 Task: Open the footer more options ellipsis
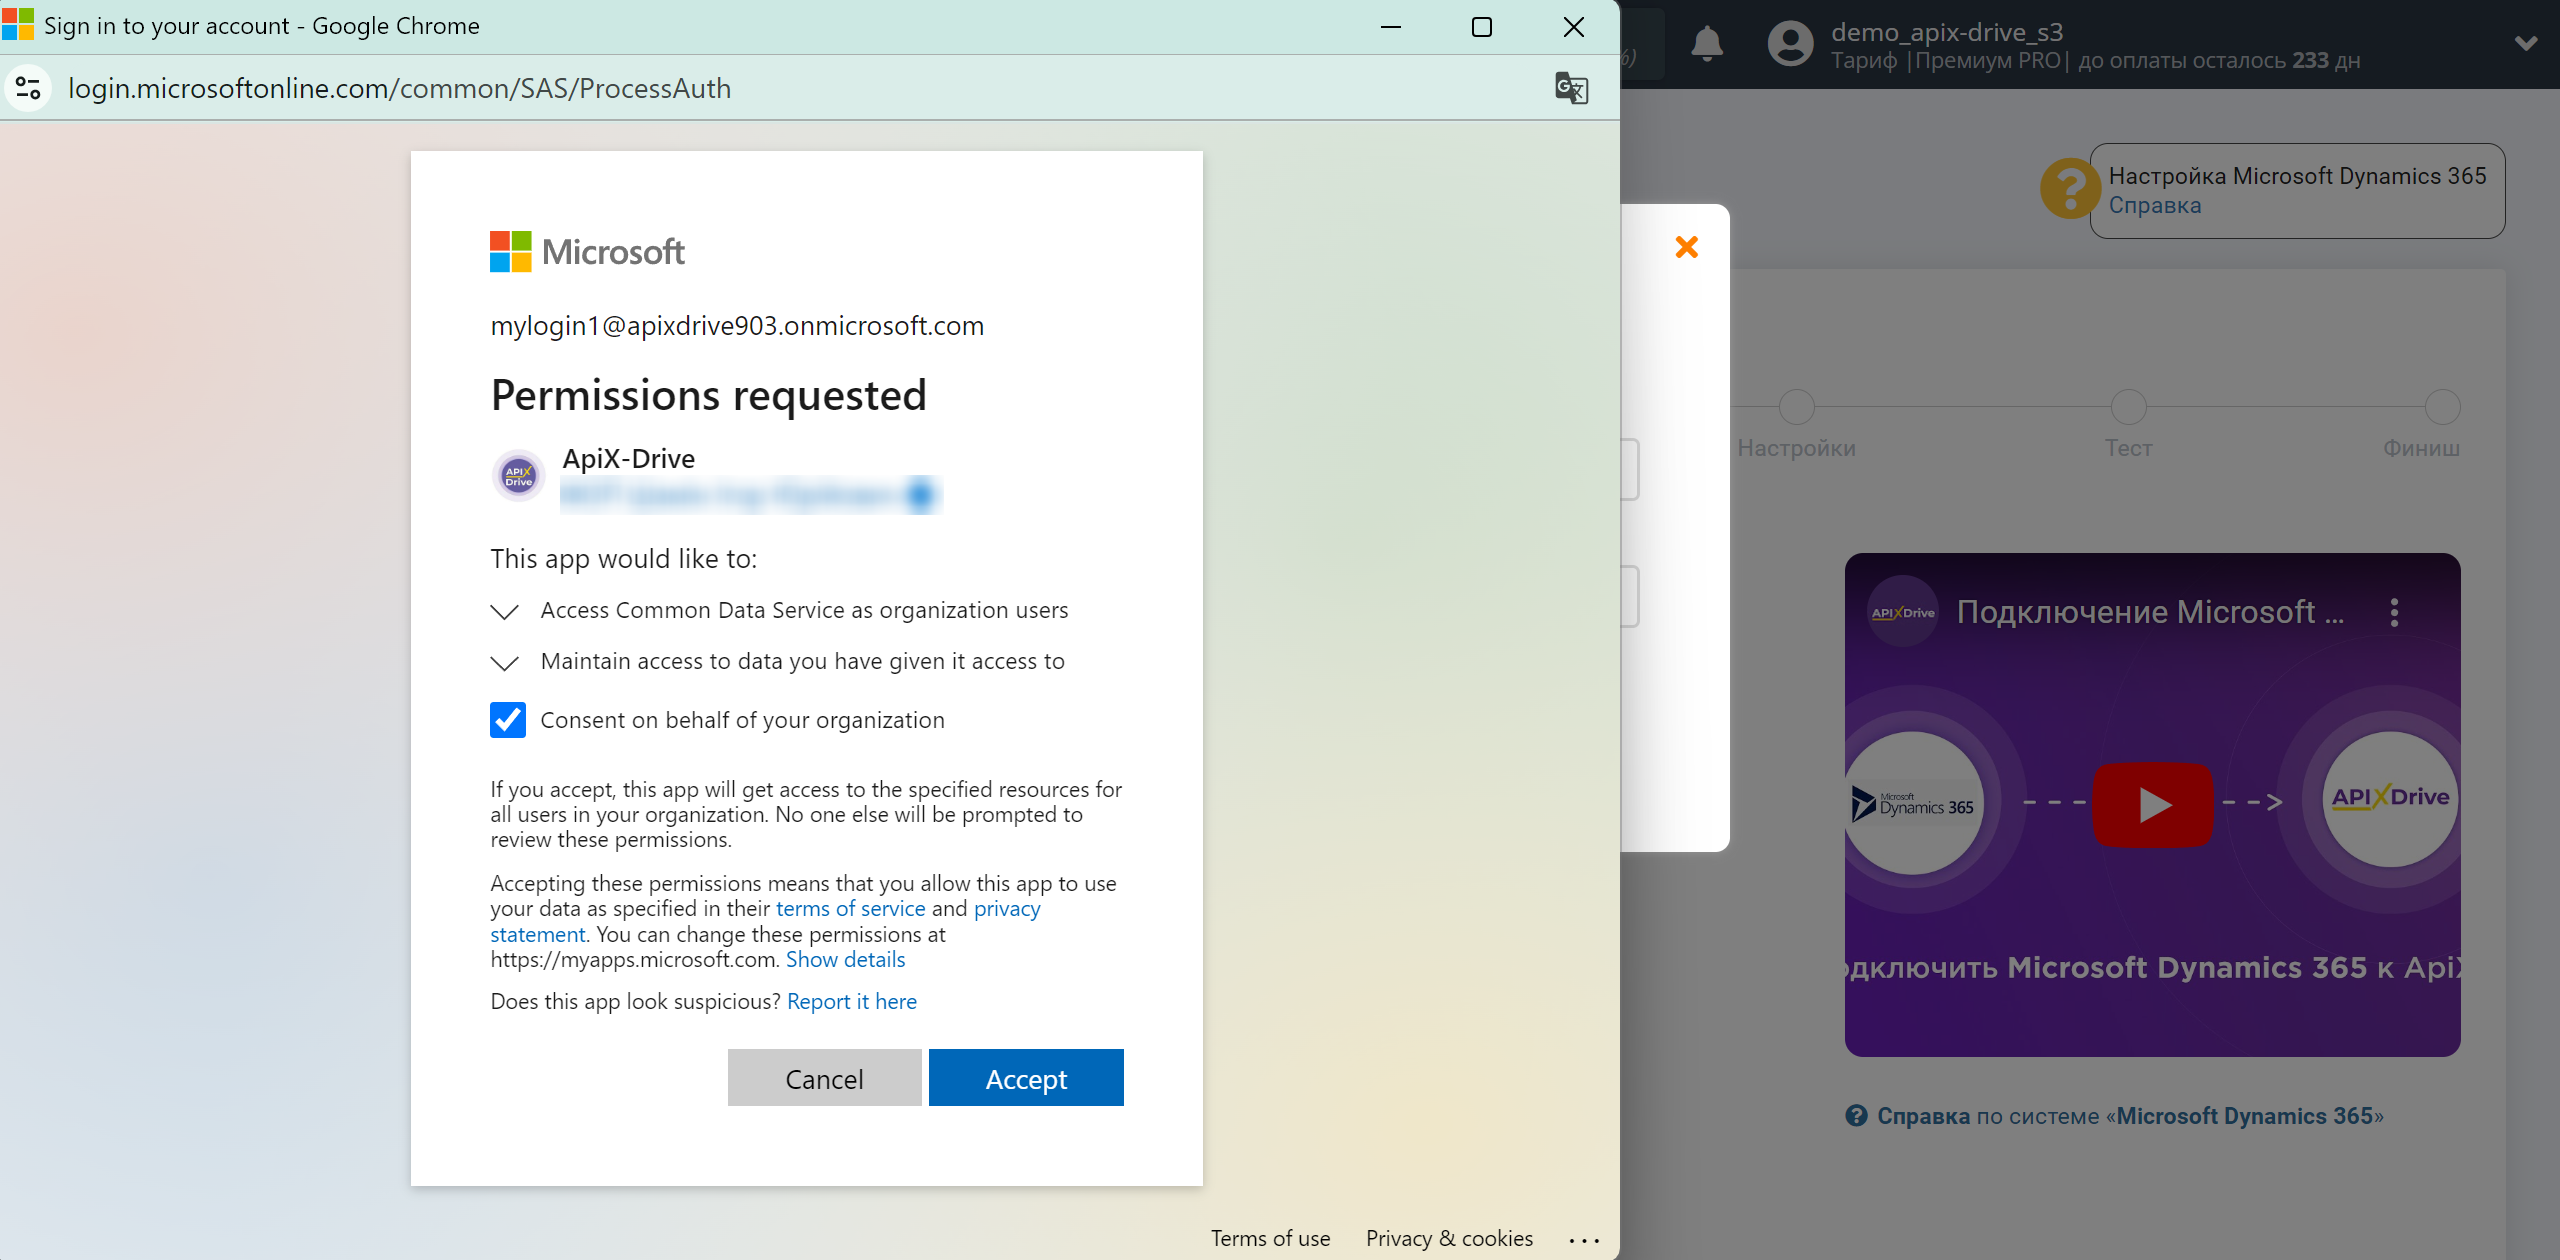[x=1584, y=1240]
